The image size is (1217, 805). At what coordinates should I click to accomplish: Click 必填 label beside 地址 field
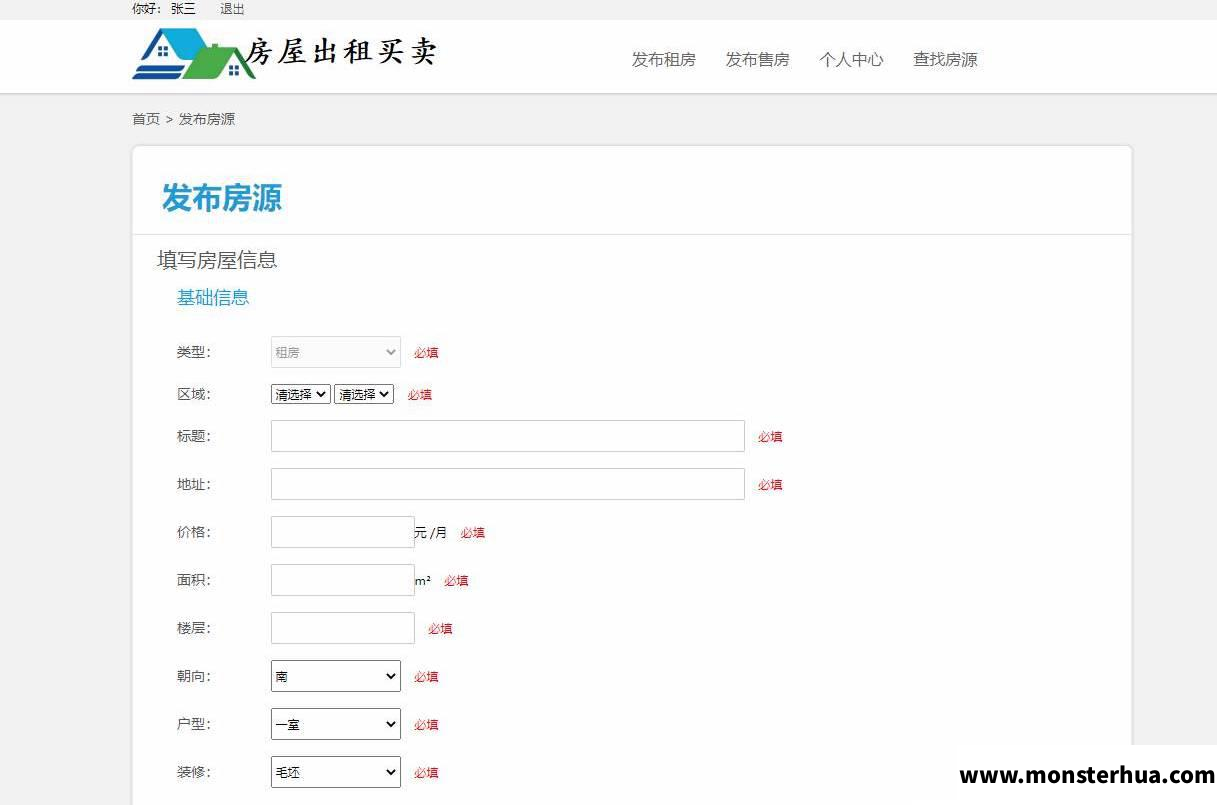tap(770, 485)
